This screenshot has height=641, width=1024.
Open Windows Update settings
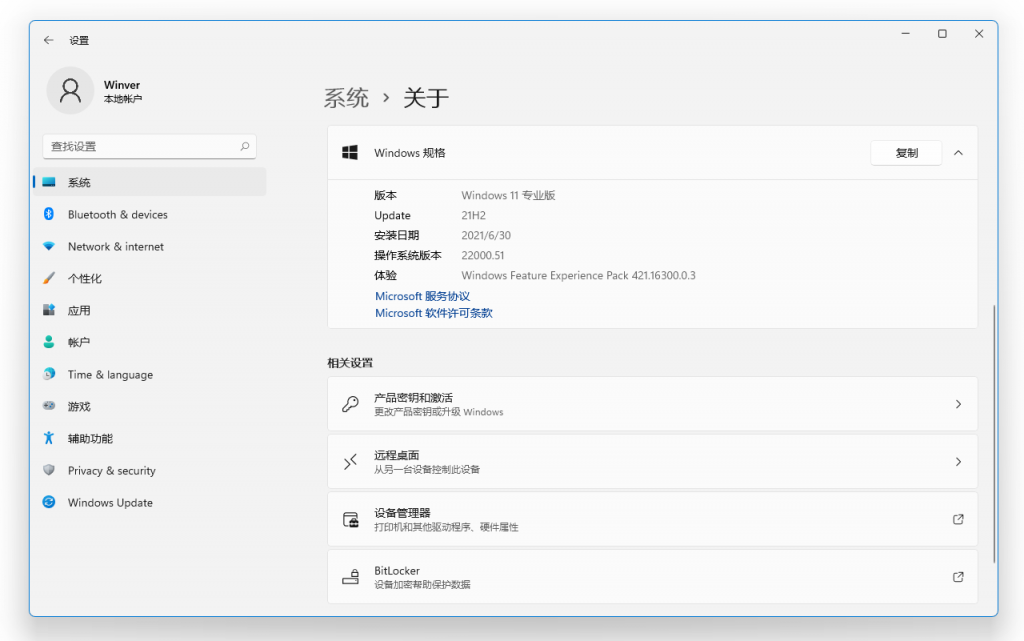pyautogui.click(x=150, y=502)
